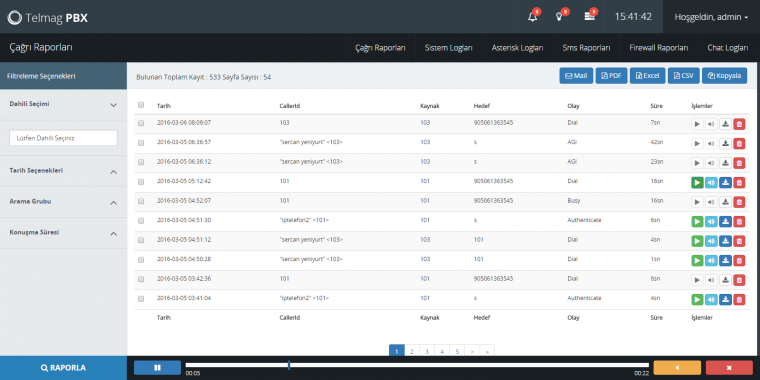Check the 2016-03-05 04:50:28 row checkbox
This screenshot has width=760, height=380.
coord(141,260)
